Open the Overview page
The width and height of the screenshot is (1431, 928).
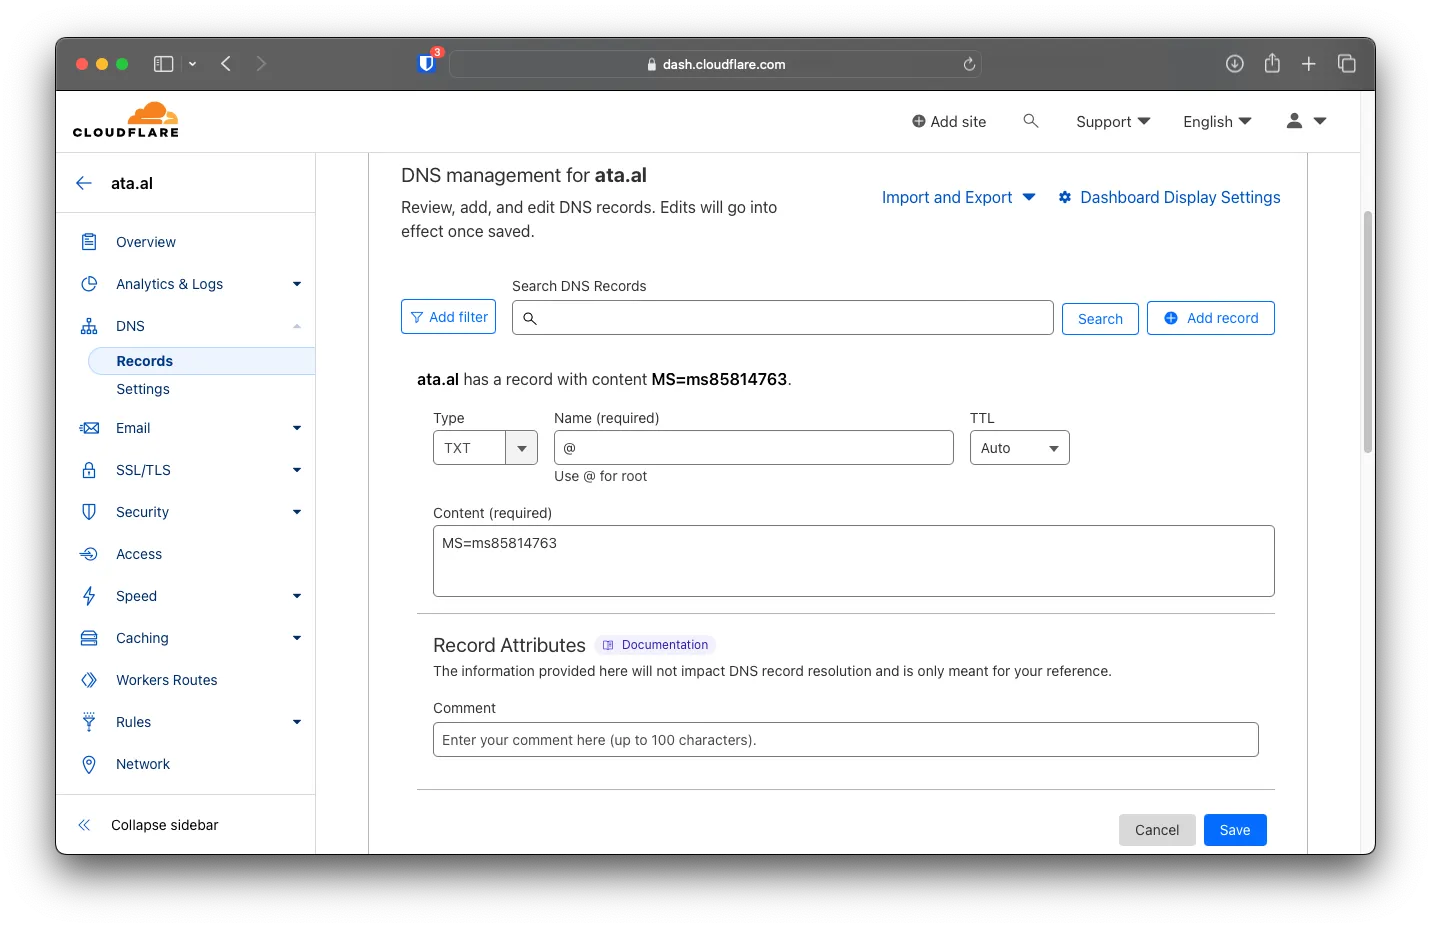click(x=146, y=242)
